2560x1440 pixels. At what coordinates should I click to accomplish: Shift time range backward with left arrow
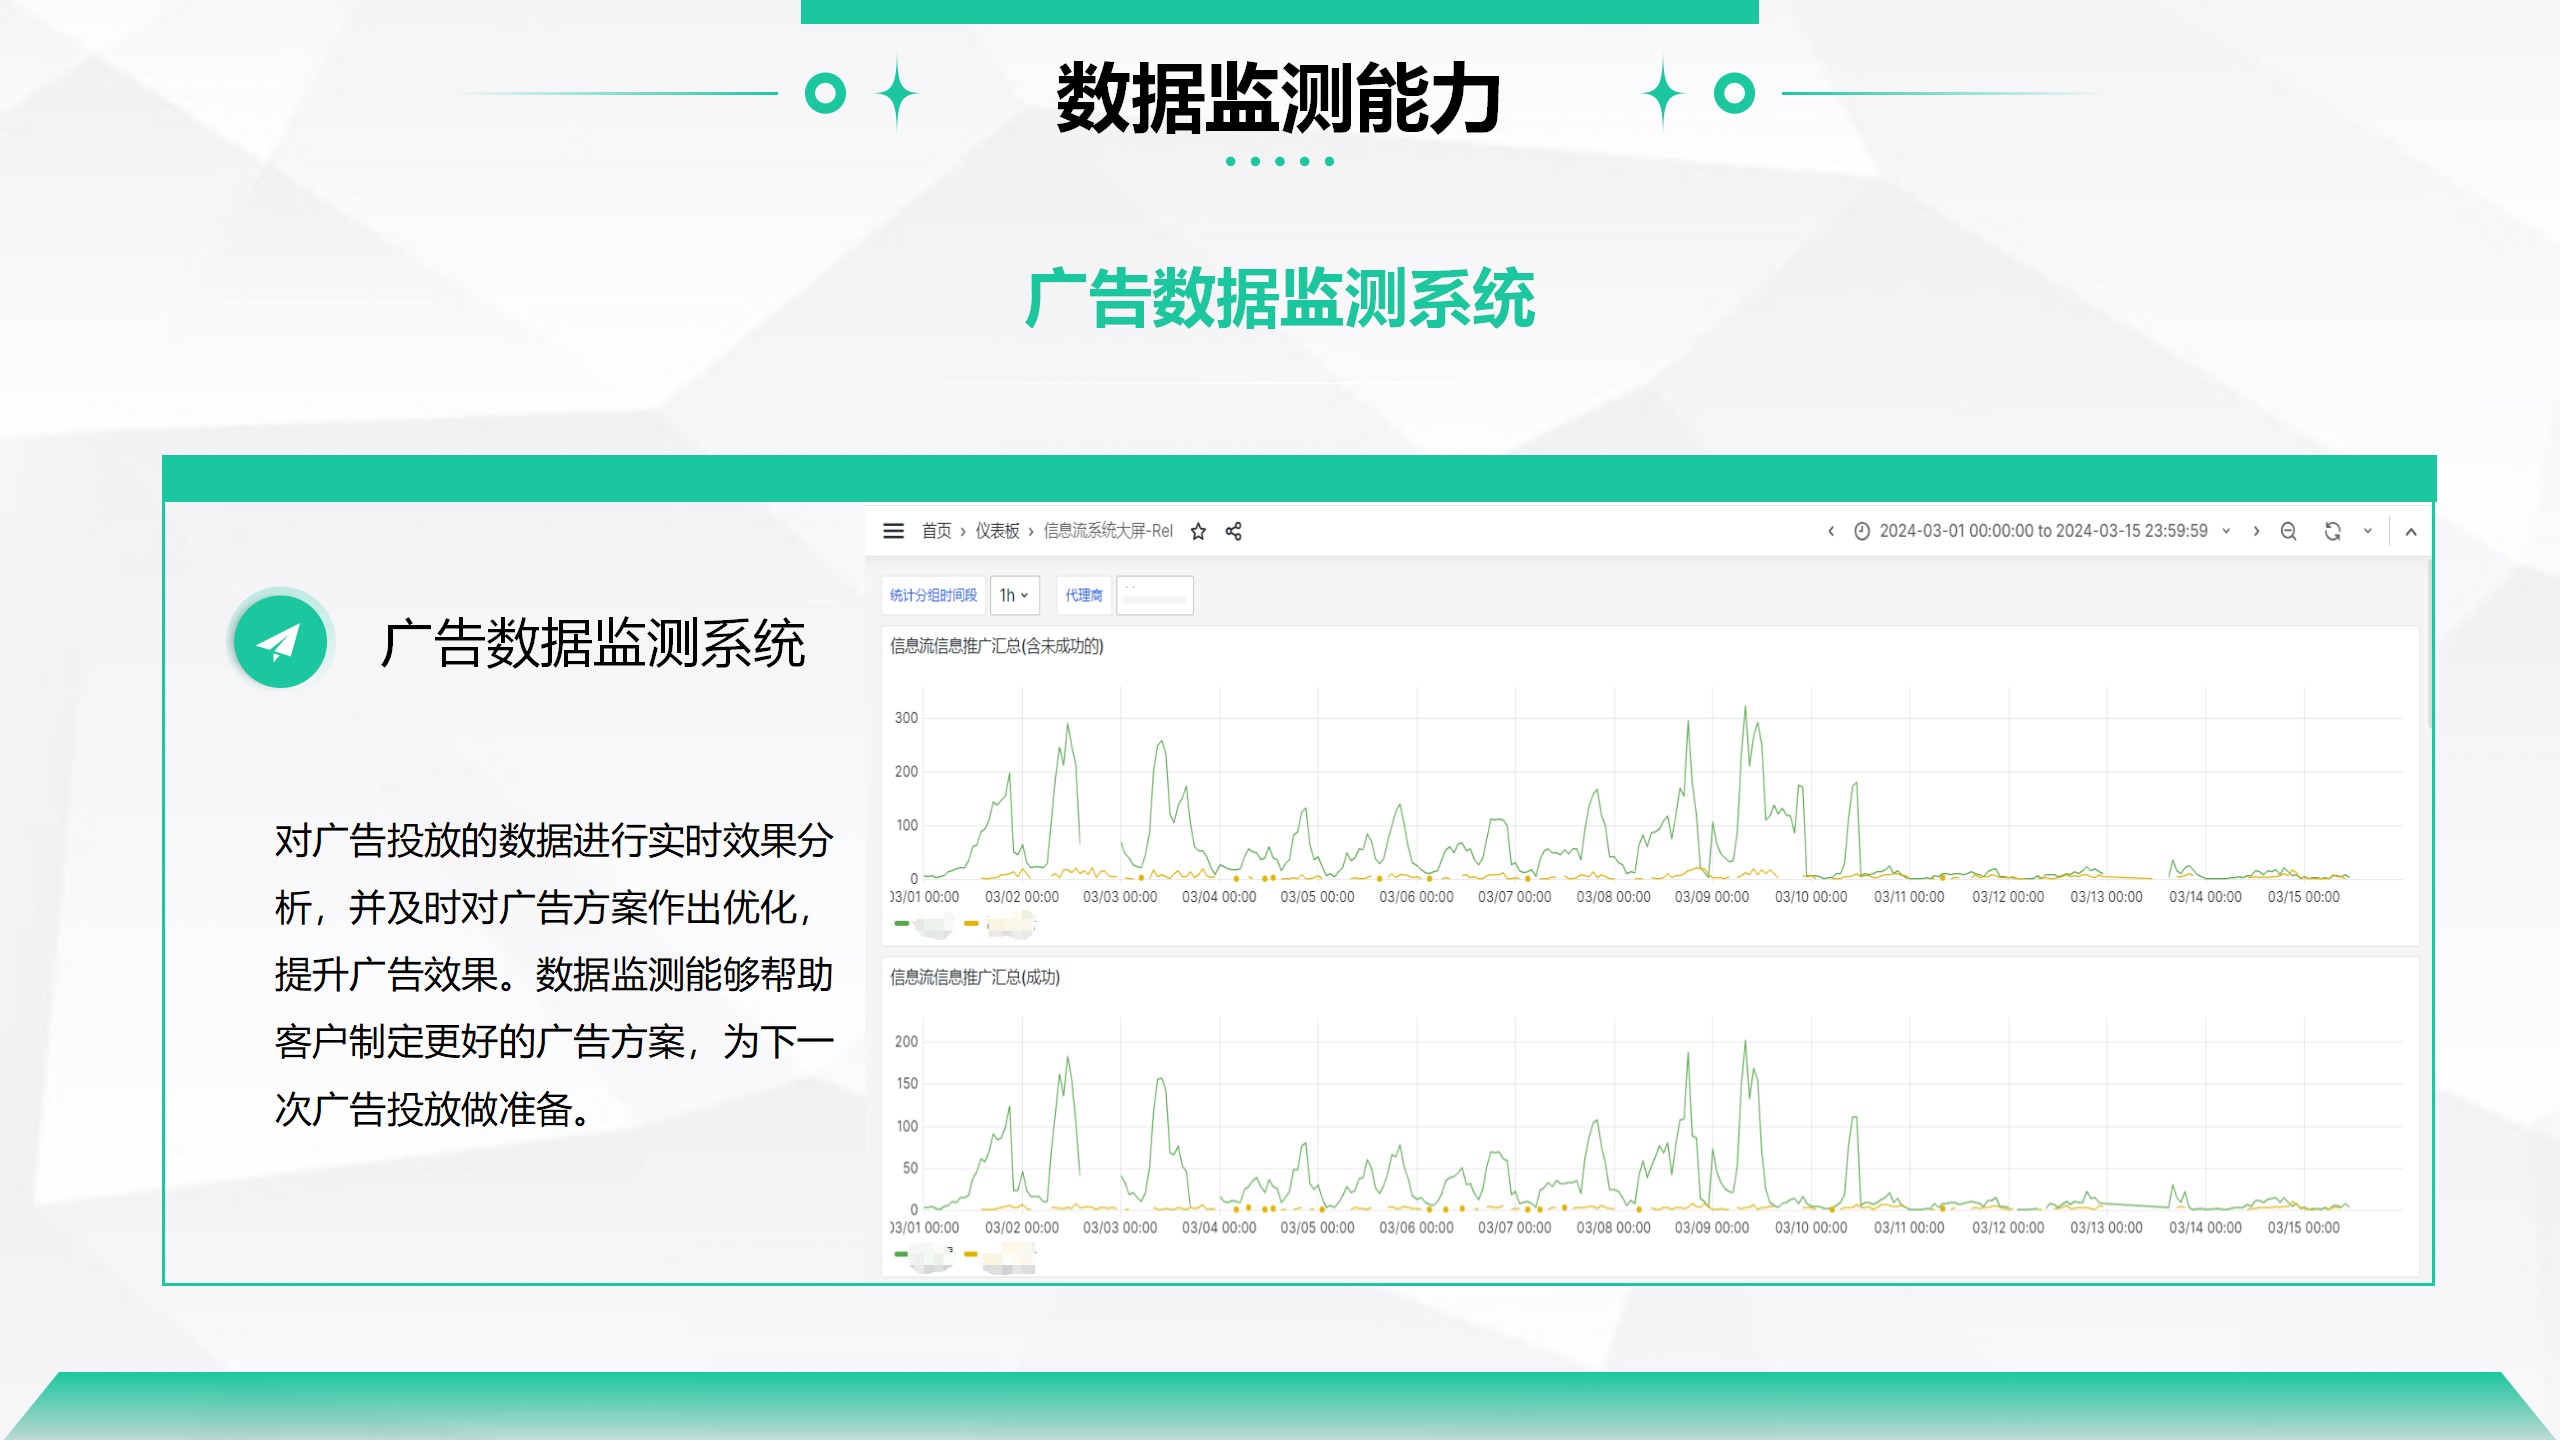pos(1831,532)
